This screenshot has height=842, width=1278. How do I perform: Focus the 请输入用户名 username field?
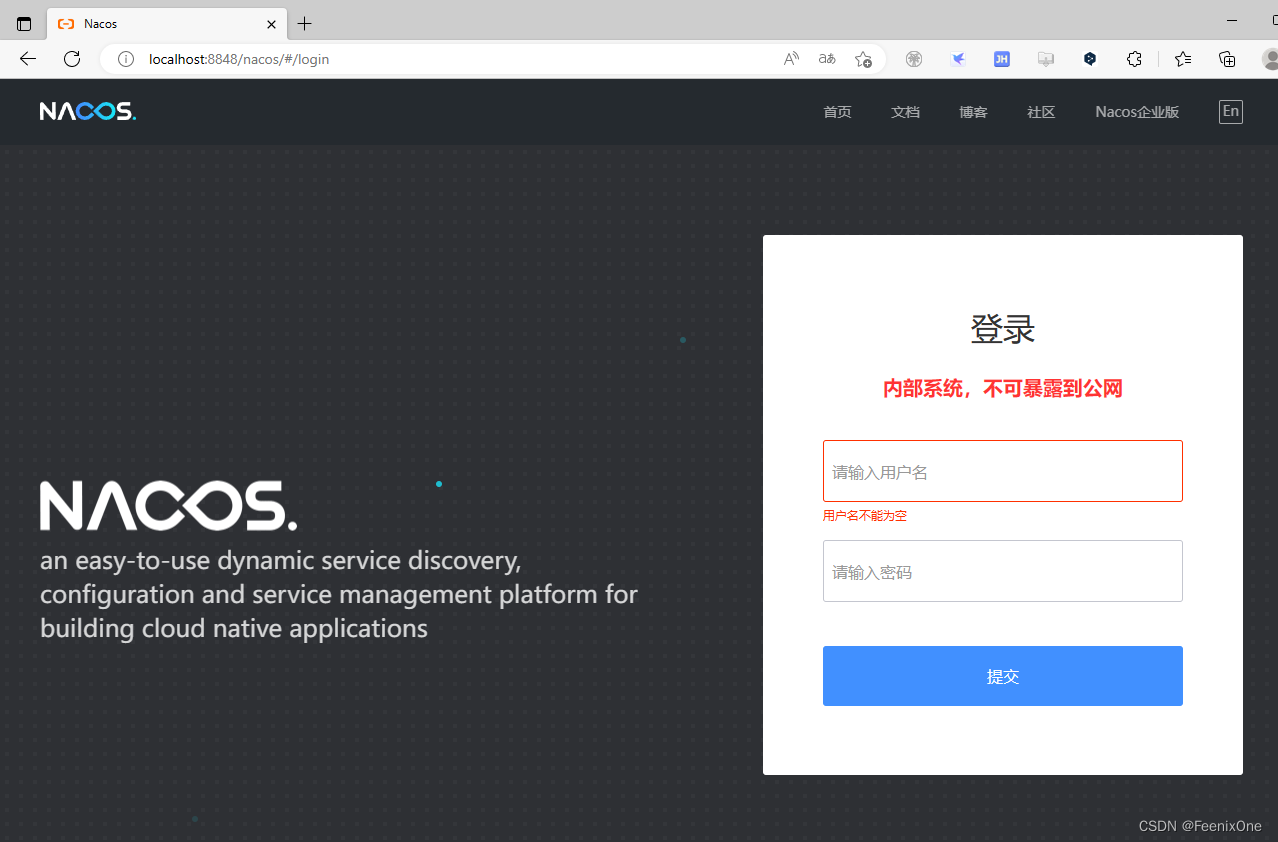(x=1003, y=471)
